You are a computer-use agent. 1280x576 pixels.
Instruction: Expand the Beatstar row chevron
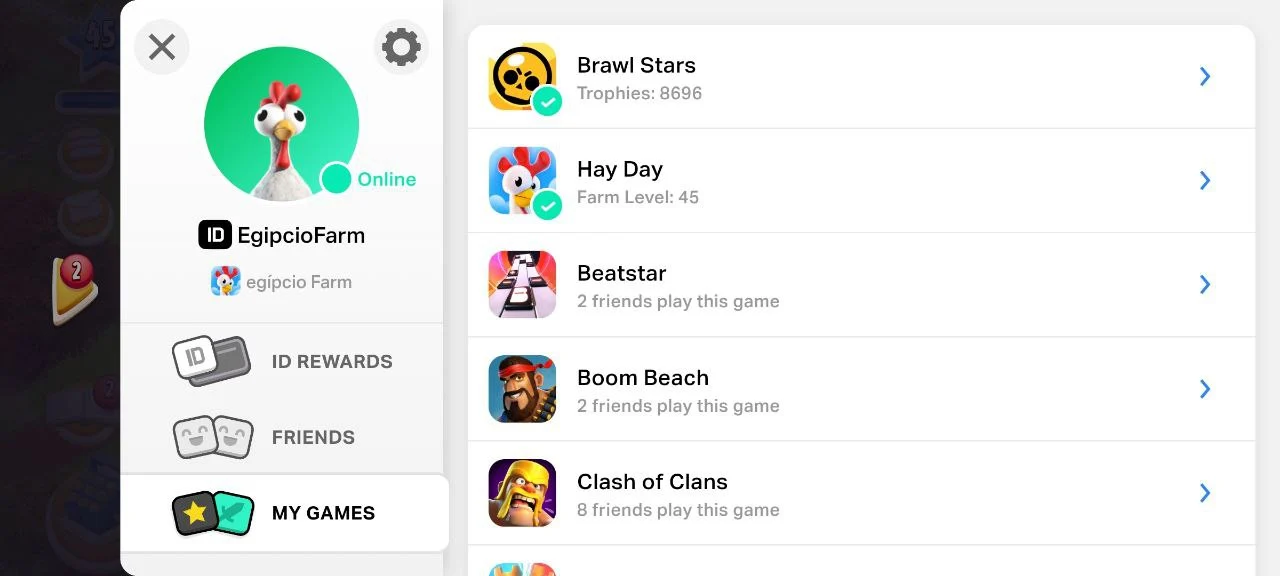(1205, 284)
